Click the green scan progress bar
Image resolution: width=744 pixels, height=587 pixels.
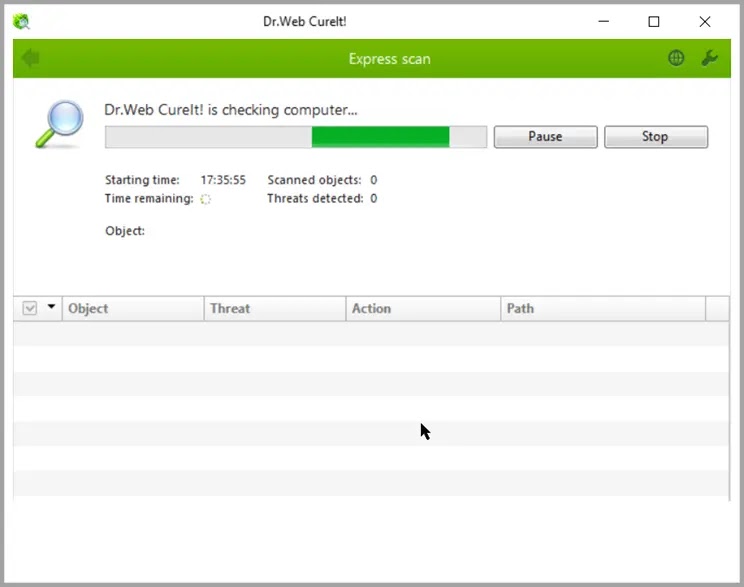click(296, 137)
